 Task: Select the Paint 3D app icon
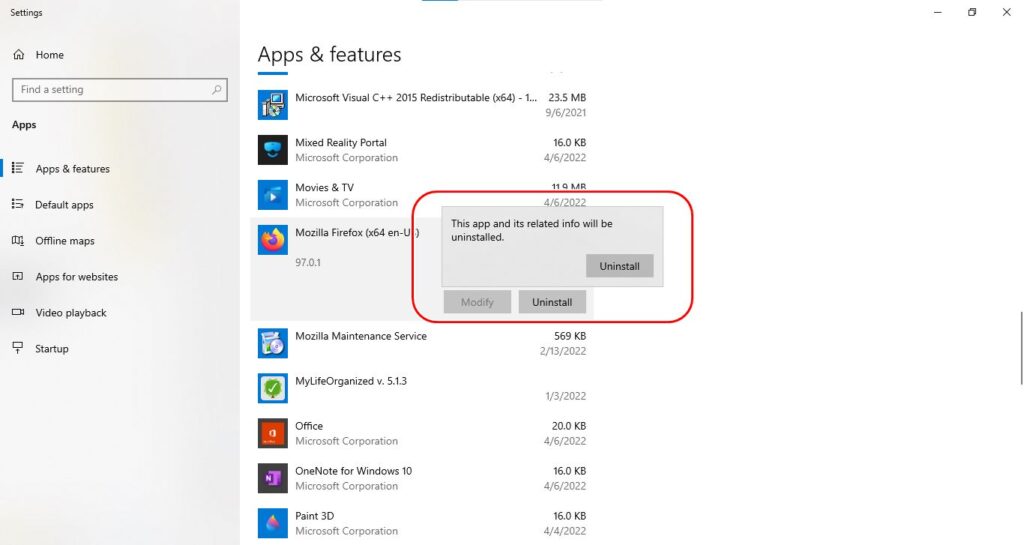pyautogui.click(x=272, y=523)
